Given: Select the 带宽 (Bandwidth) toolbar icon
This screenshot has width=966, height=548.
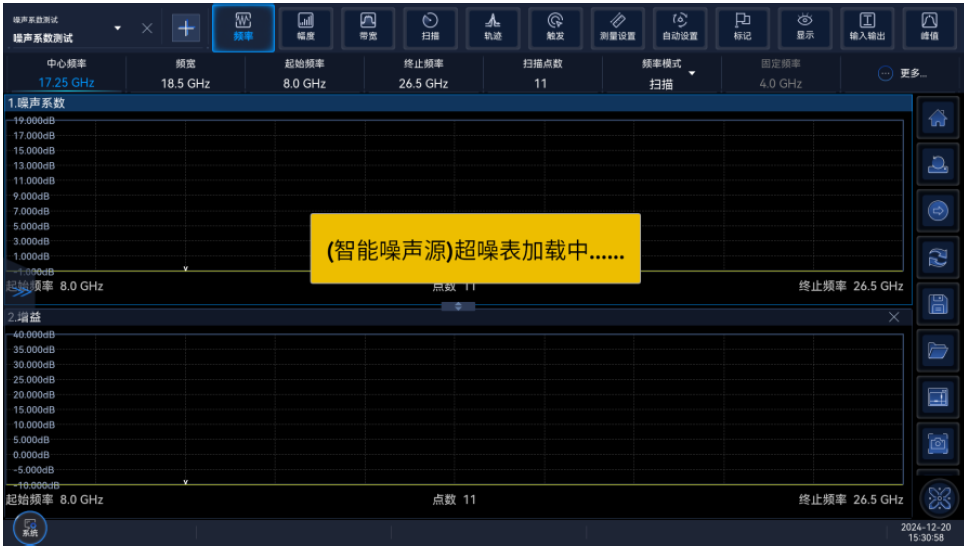Looking at the screenshot, I should [x=368, y=27].
